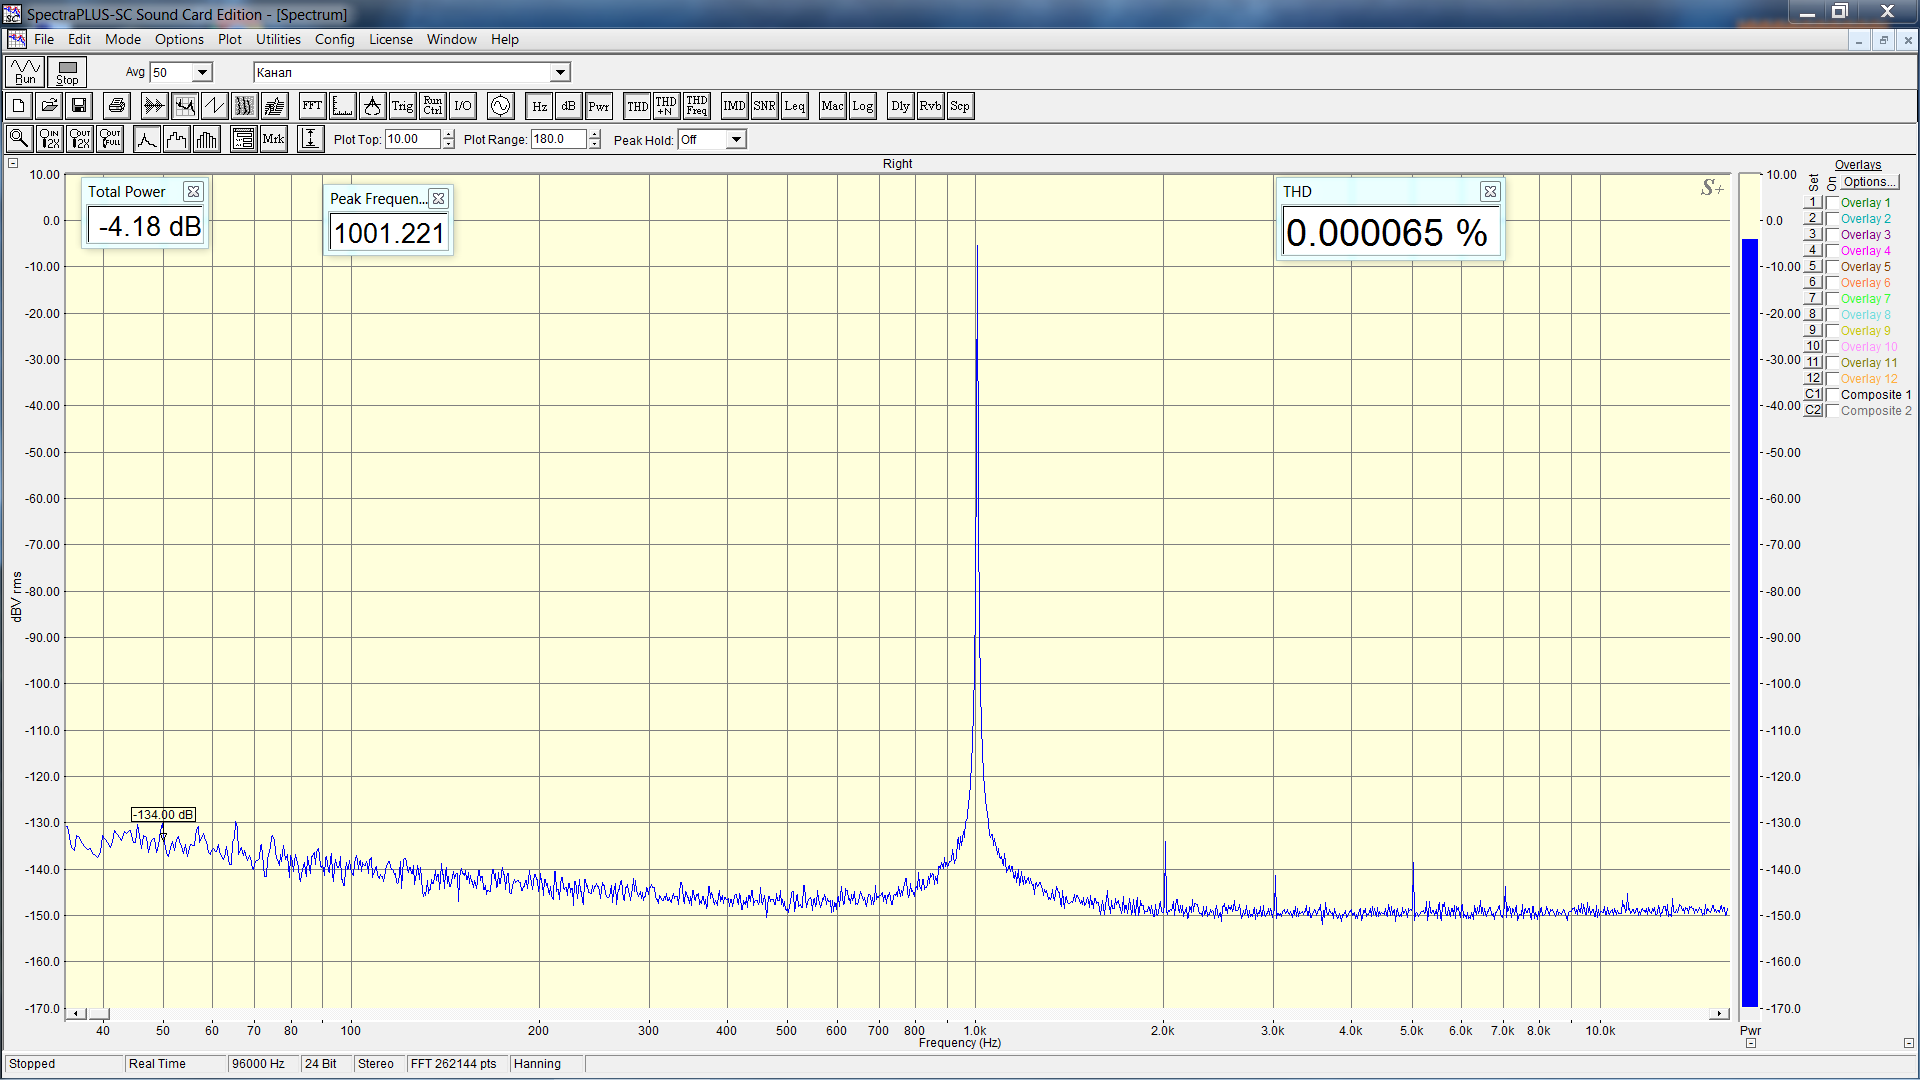Image resolution: width=1920 pixels, height=1080 pixels.
Task: Set overlay 1 with the '1' button
Action: click(1813, 203)
